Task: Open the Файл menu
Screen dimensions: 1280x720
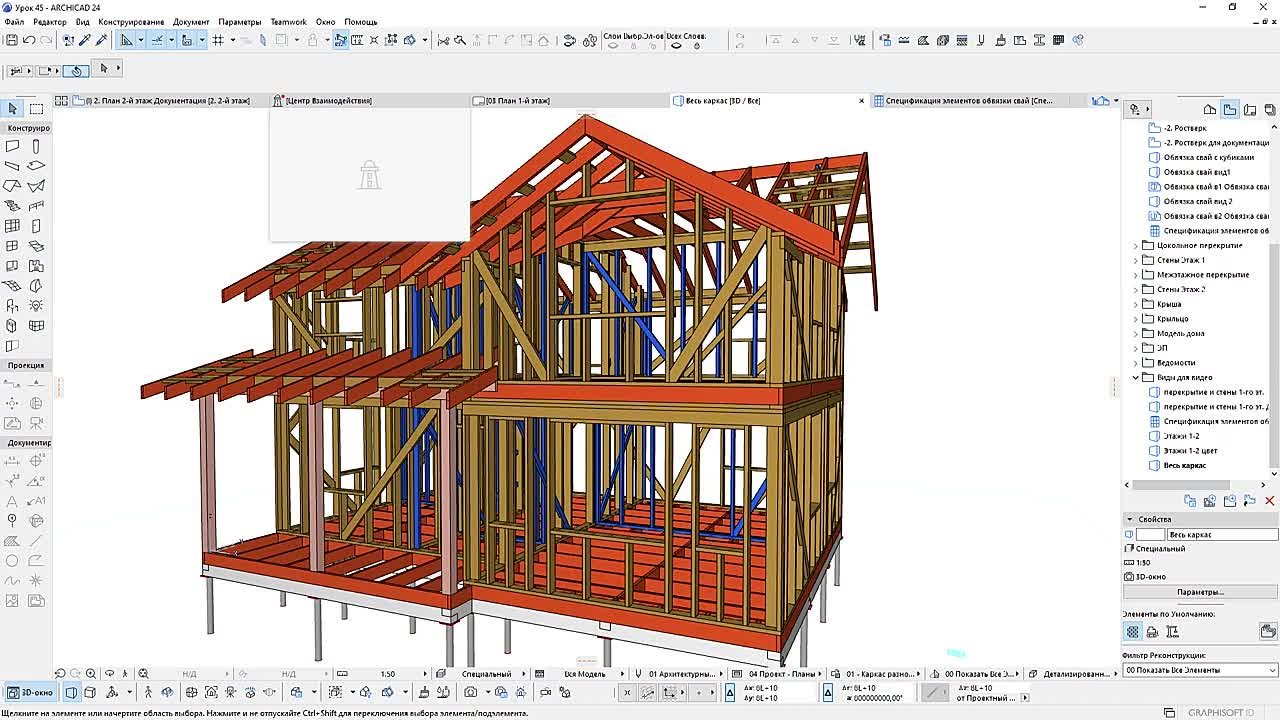Action: (x=14, y=22)
